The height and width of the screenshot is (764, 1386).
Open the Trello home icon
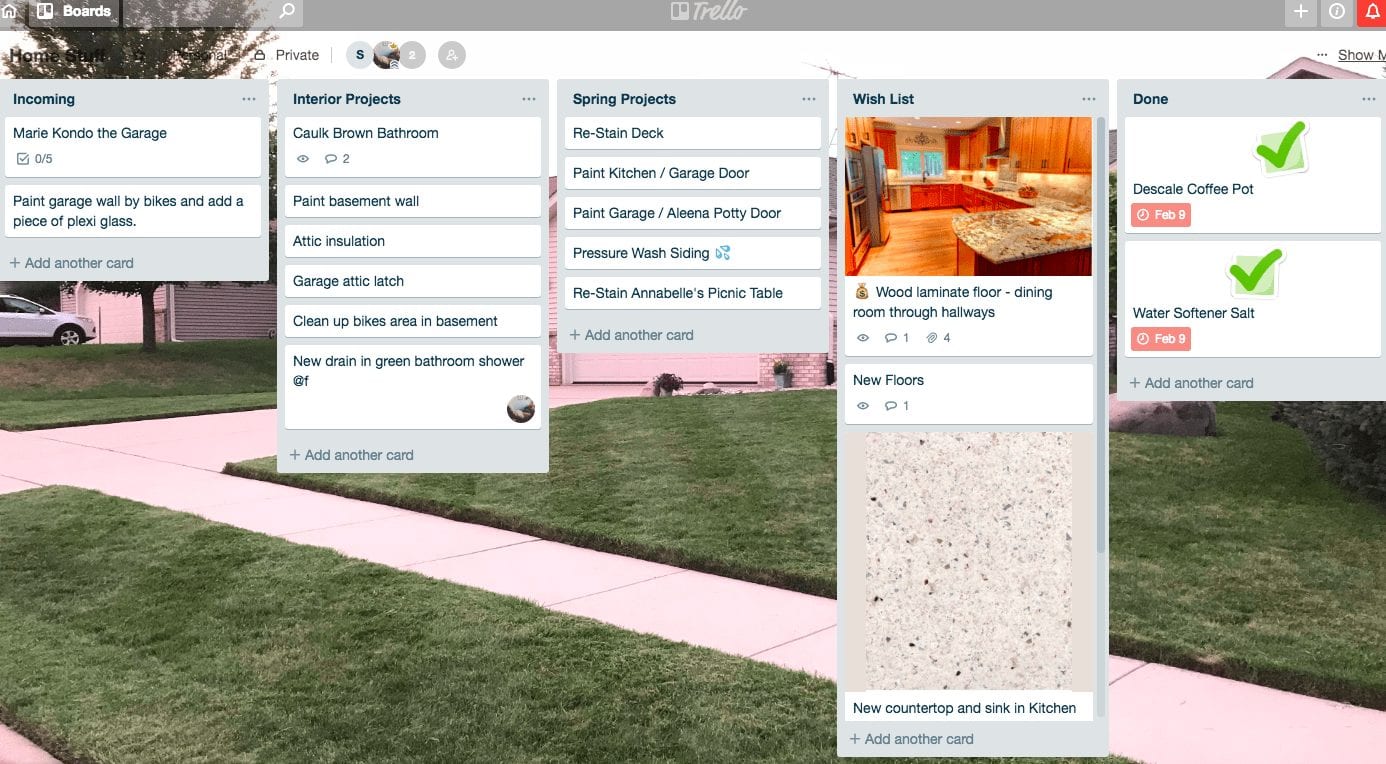[9, 11]
